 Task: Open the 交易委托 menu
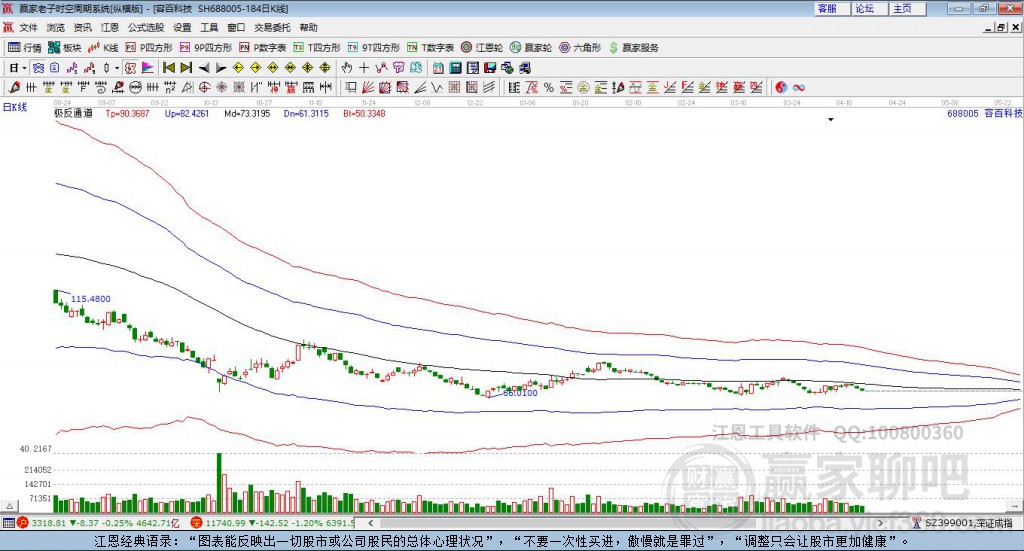[272, 27]
